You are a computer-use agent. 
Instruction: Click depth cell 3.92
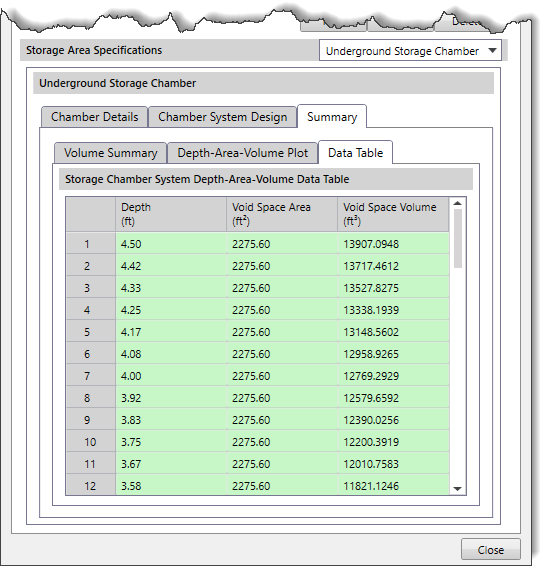point(171,398)
